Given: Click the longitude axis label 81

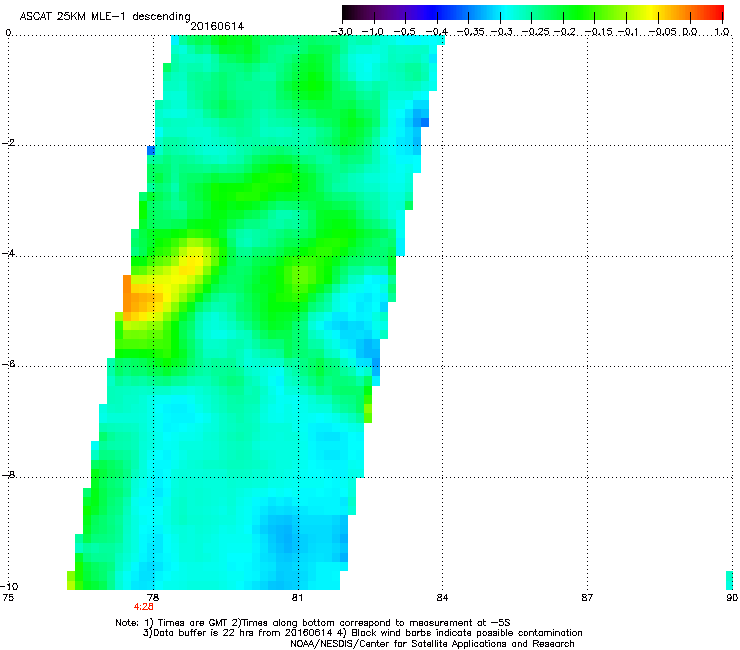Looking at the screenshot, I should tap(297, 598).
